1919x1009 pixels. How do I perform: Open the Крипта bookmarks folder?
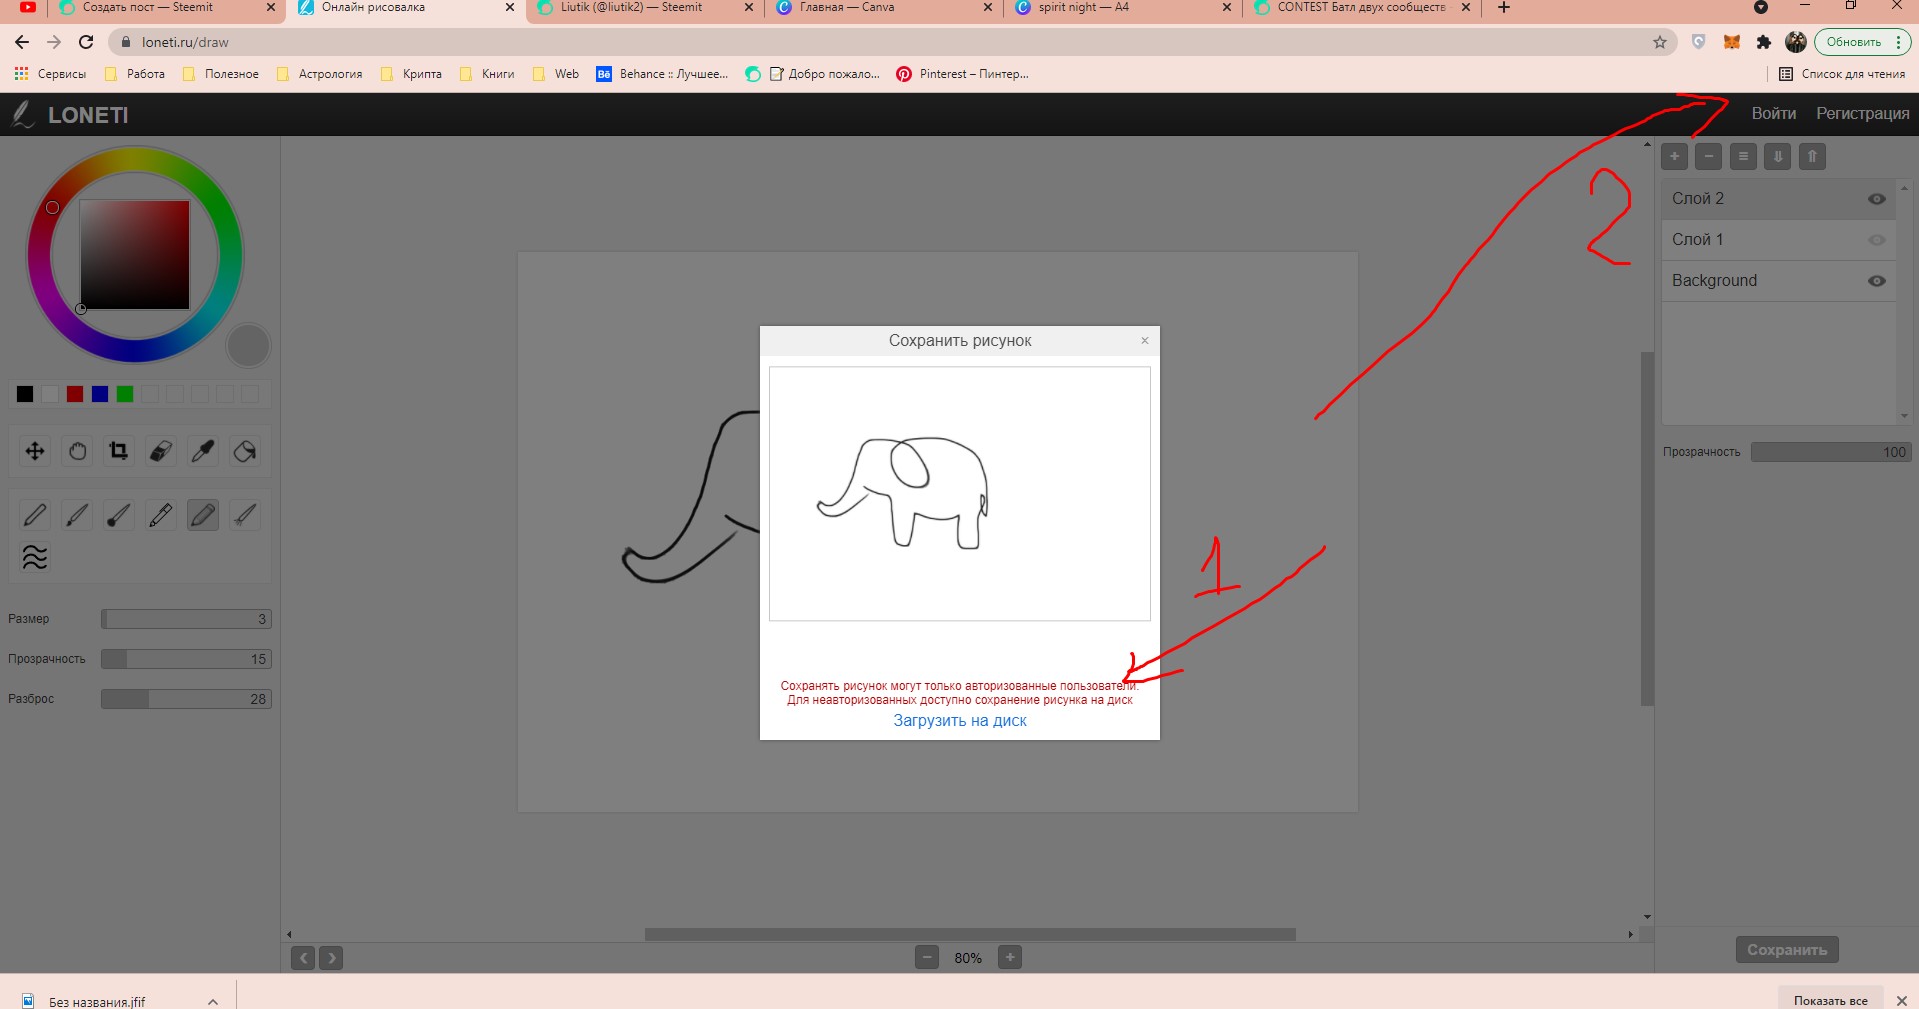[x=411, y=74]
